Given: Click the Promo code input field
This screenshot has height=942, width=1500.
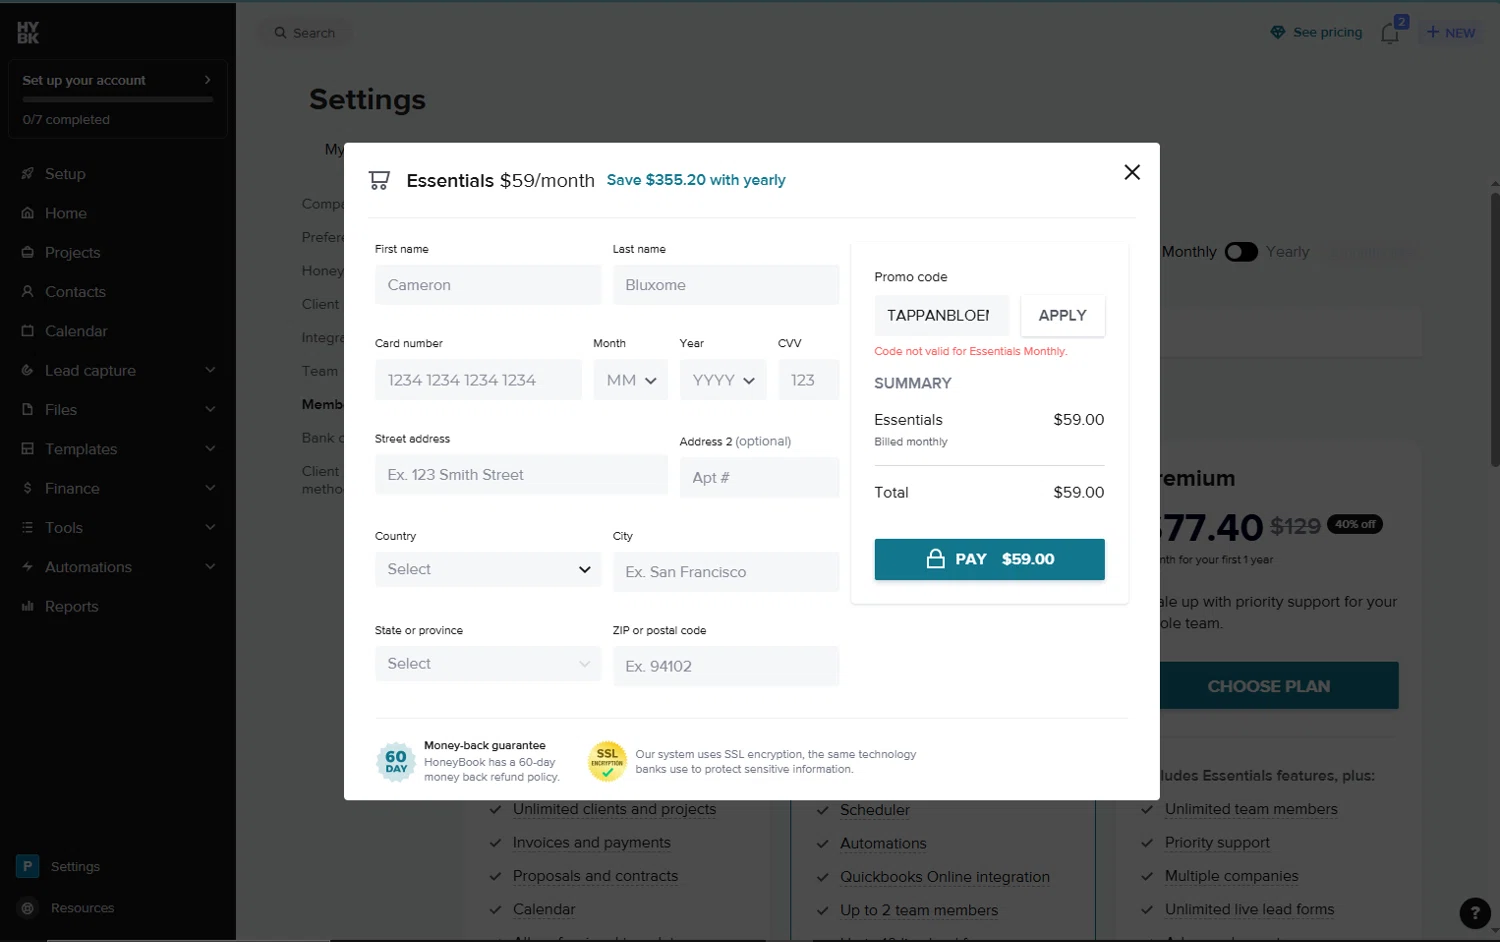Looking at the screenshot, I should (942, 315).
